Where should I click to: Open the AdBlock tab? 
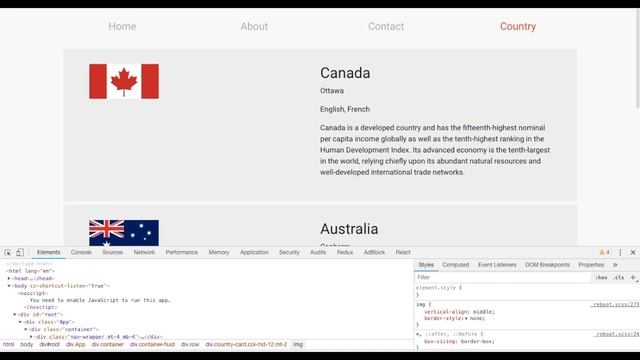pyautogui.click(x=374, y=252)
